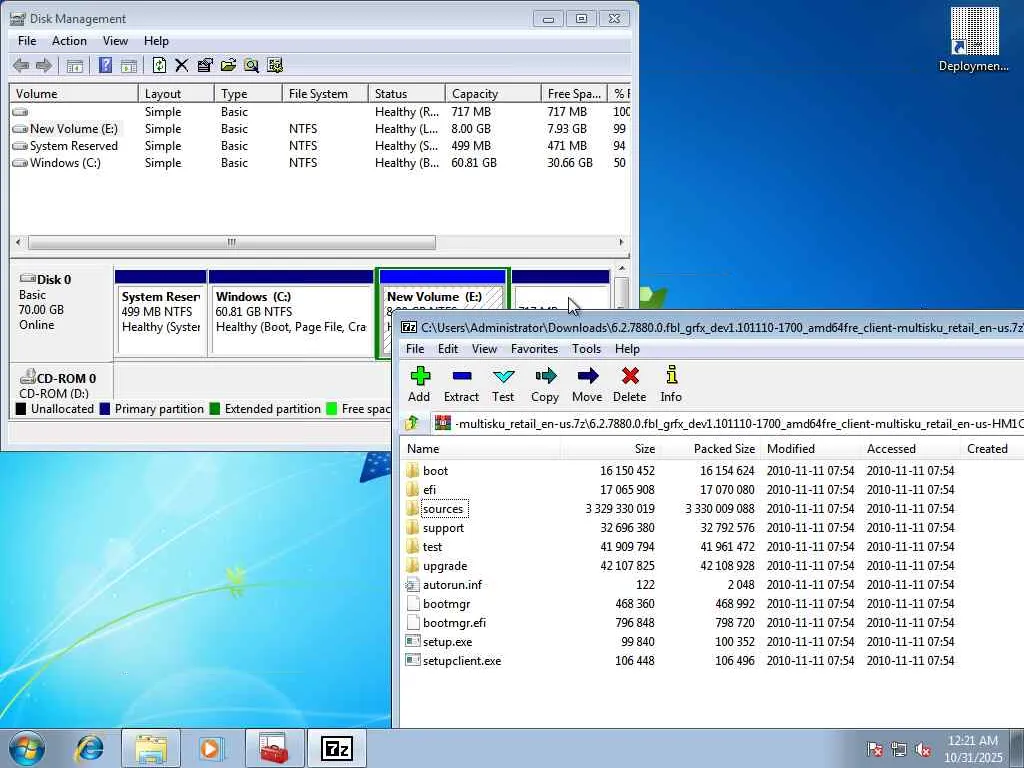1024x768 pixels.
Task: Open the File menu in Disk Management
Action: pos(27,40)
